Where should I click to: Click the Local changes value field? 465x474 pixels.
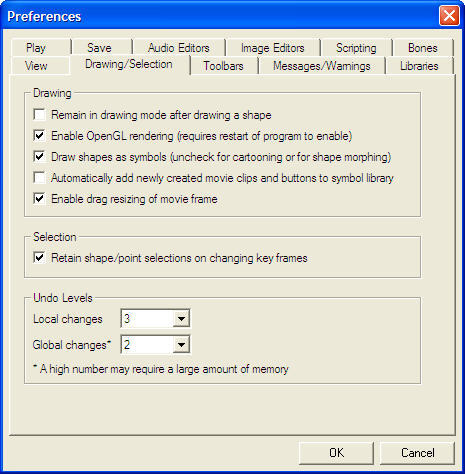tap(147, 319)
